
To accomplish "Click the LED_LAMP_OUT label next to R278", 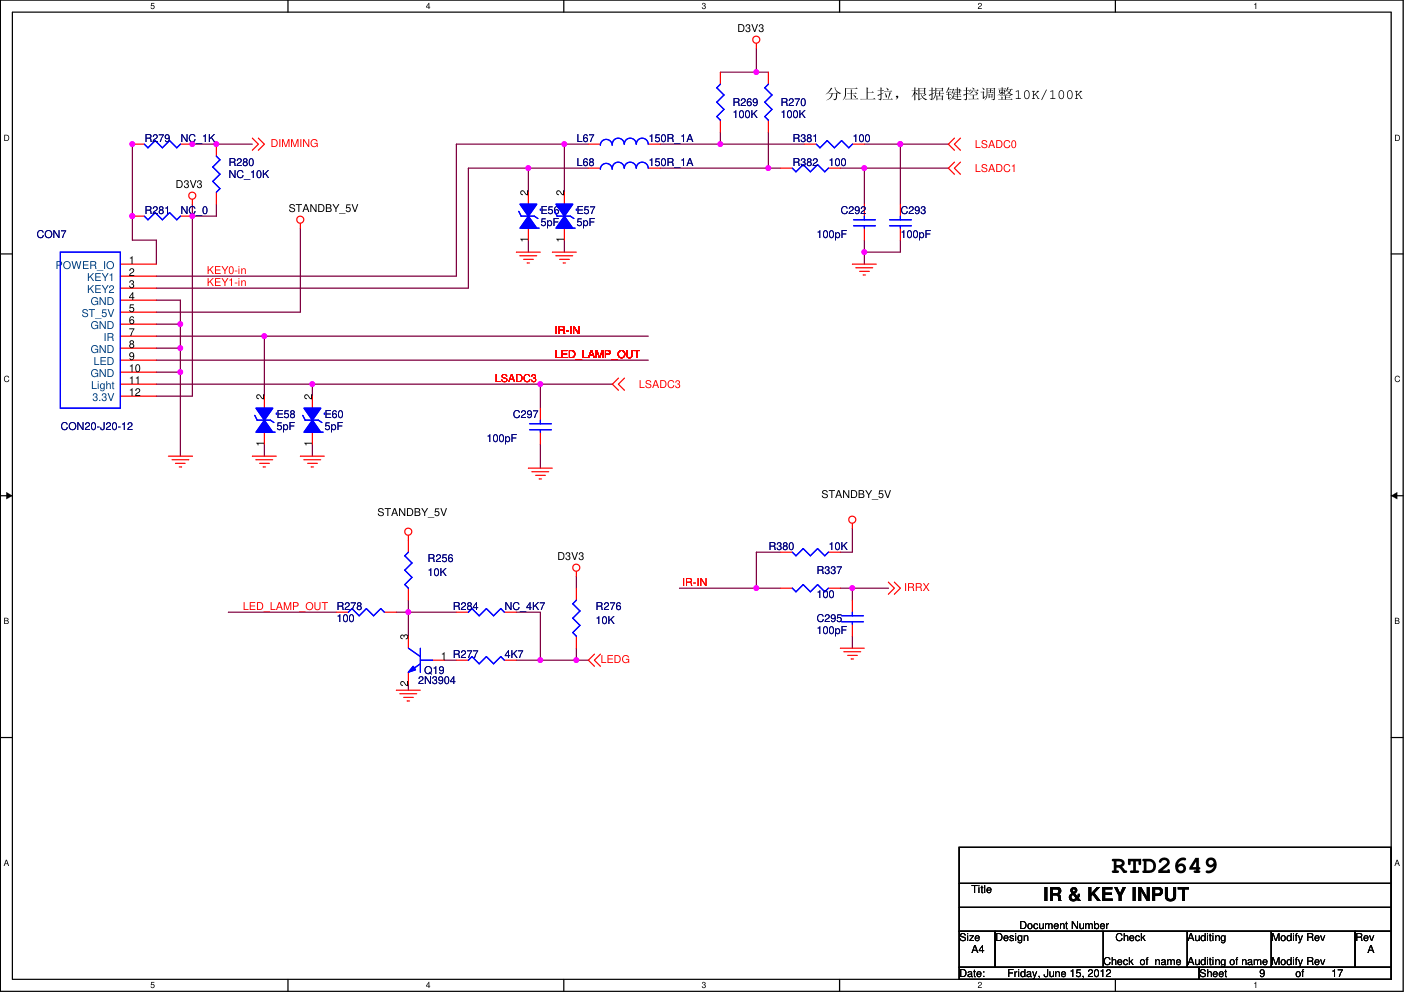I will click(285, 606).
